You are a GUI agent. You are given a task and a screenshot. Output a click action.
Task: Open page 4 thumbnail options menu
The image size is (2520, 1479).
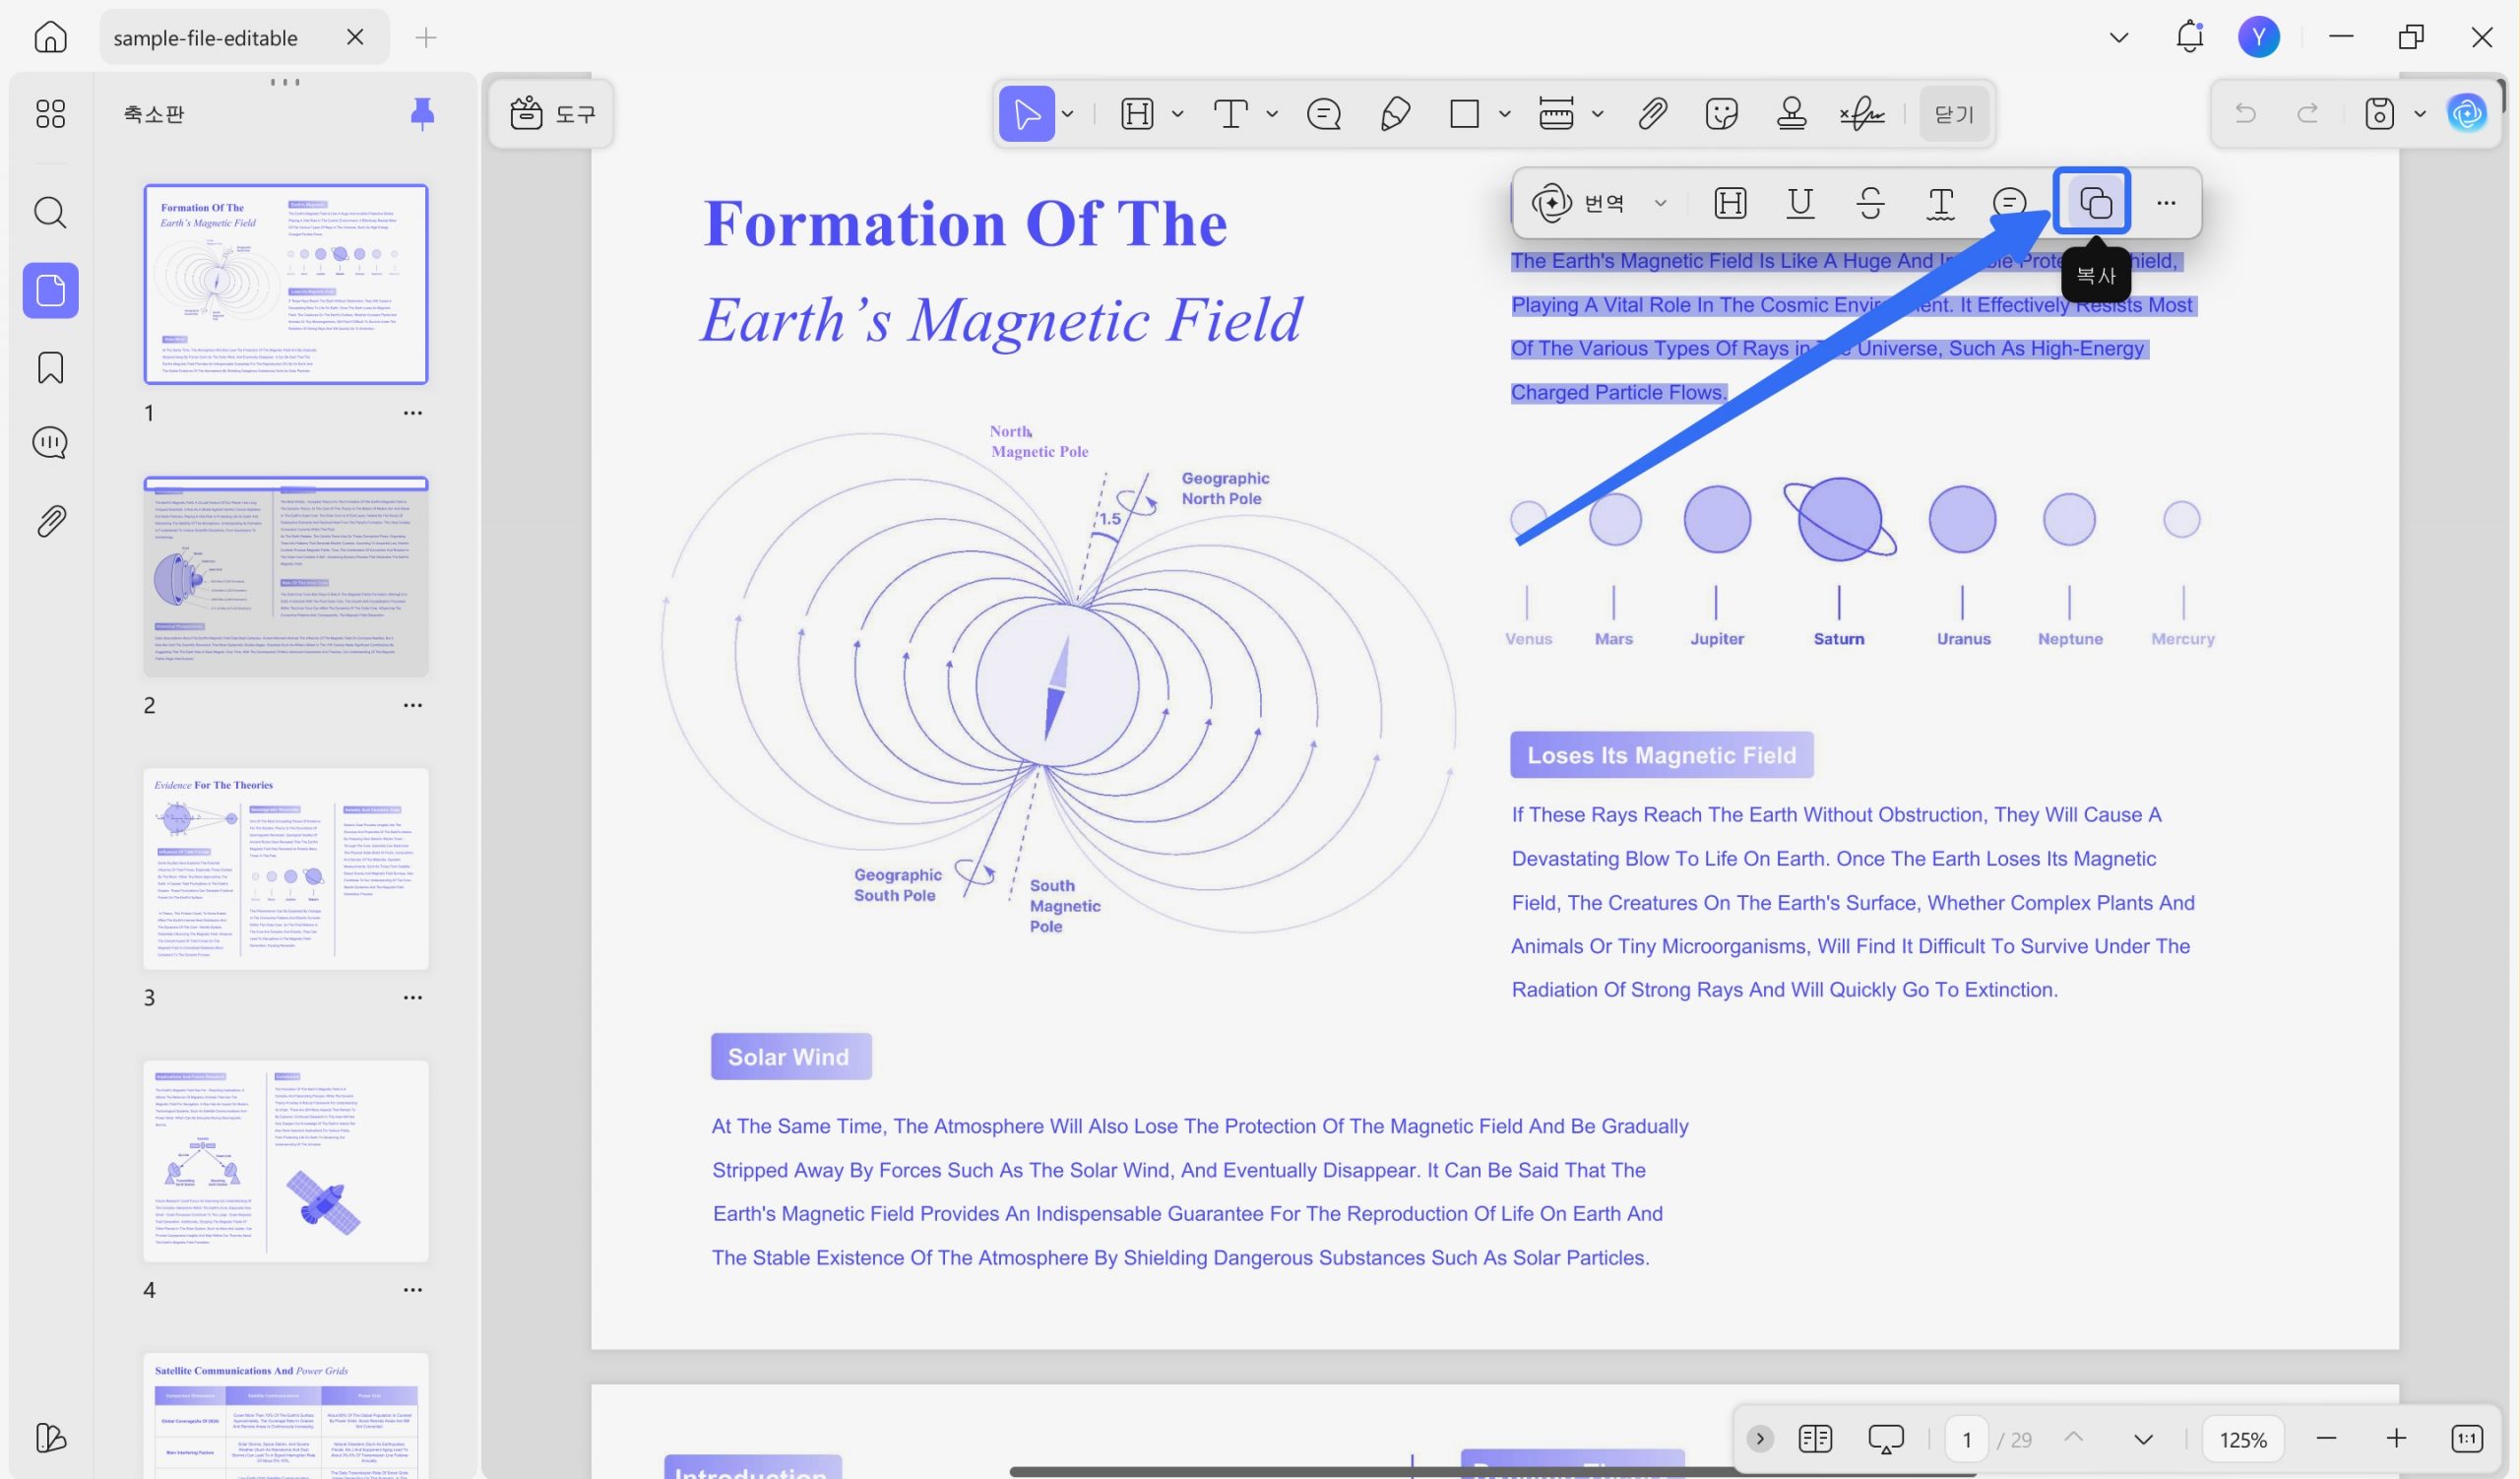[413, 1290]
